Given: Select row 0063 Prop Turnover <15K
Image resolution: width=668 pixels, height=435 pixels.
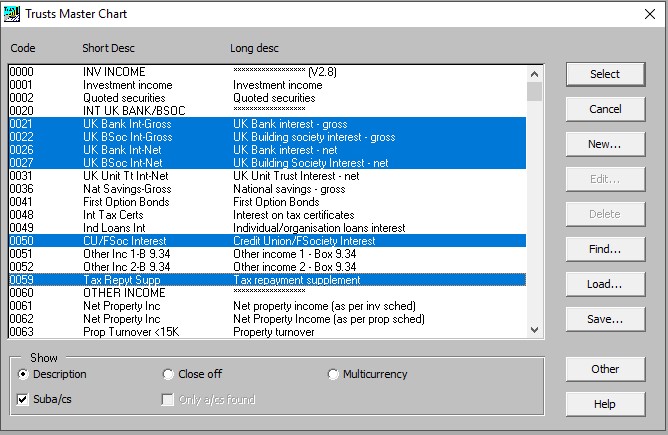Looking at the screenshot, I should (268, 331).
